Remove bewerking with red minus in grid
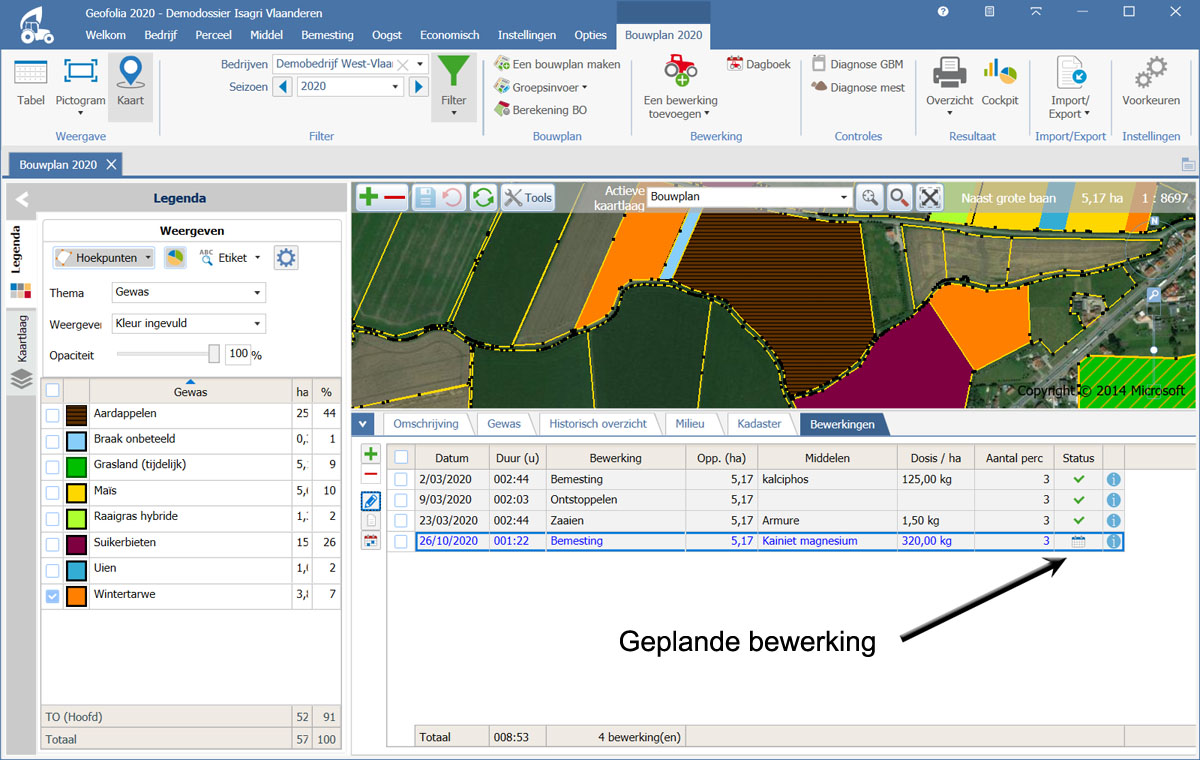The width and height of the screenshot is (1200, 760). 370,476
